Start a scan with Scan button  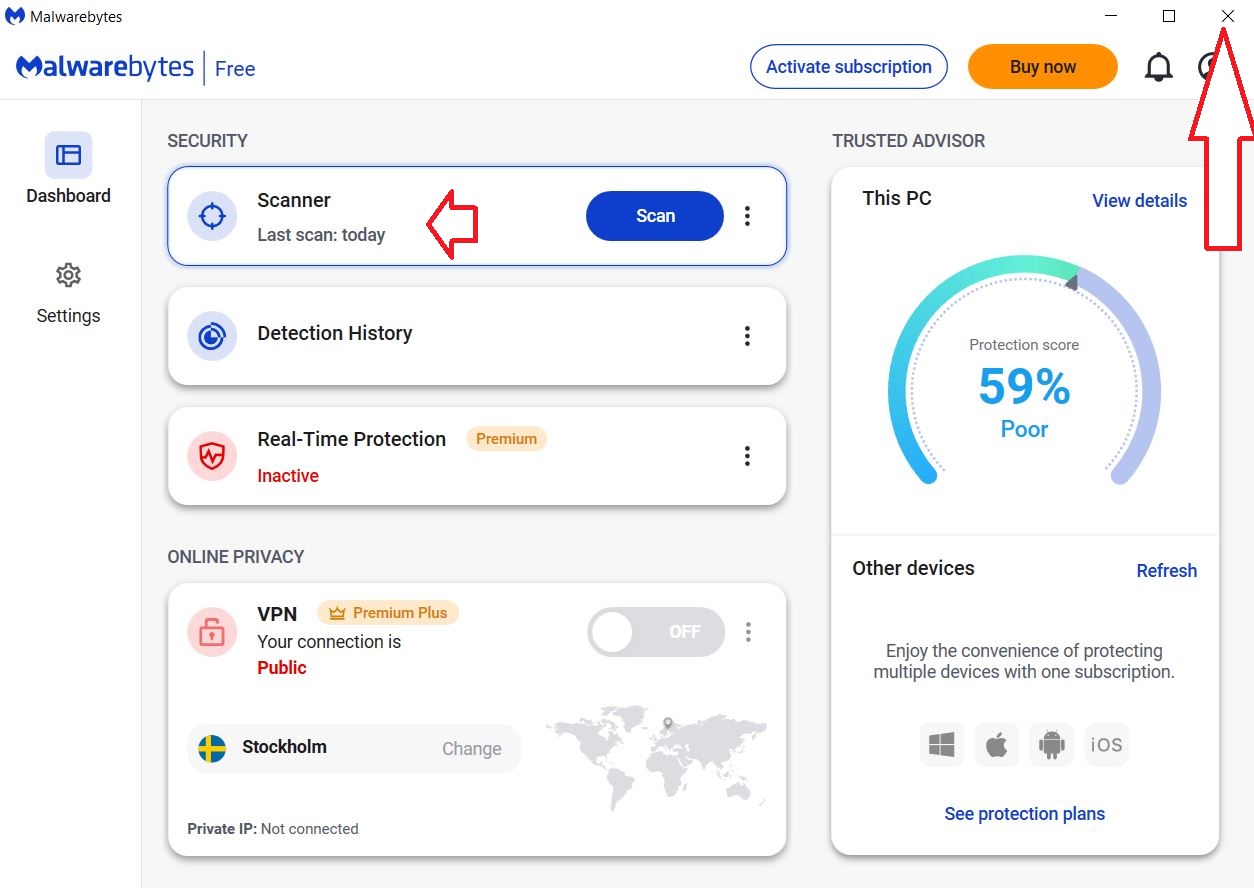(x=655, y=216)
